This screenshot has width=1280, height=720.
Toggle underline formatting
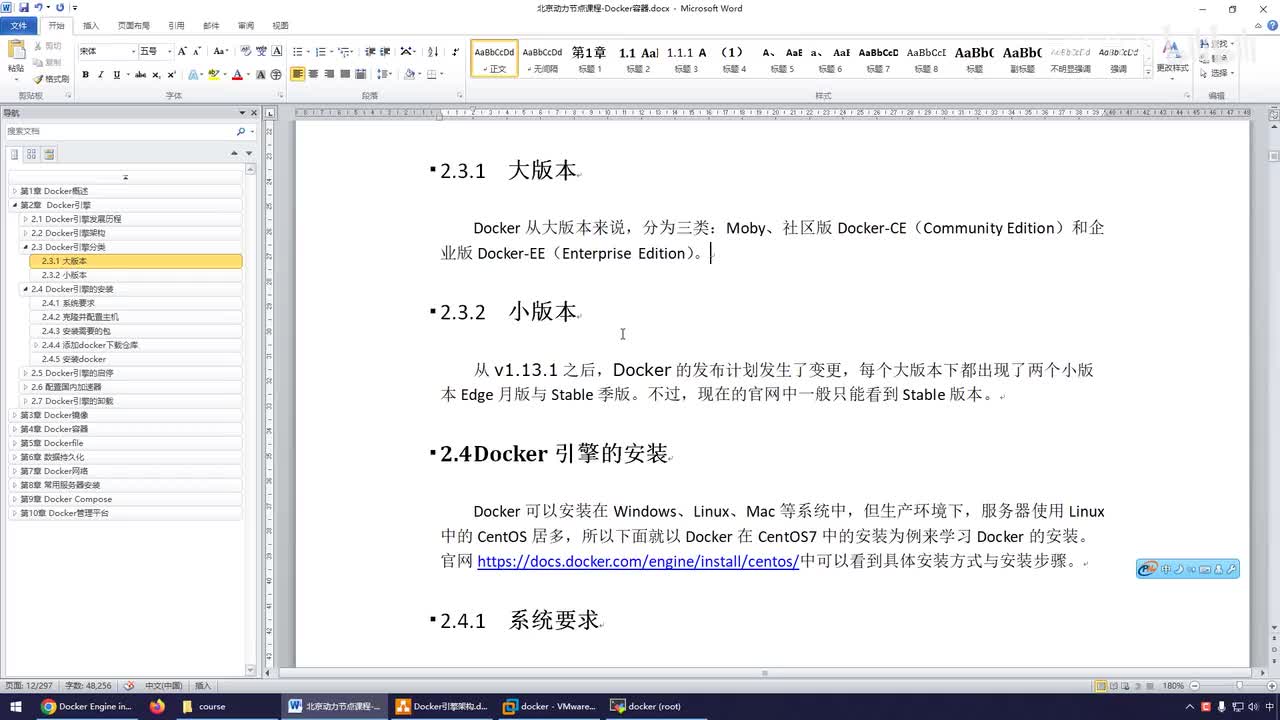tap(116, 74)
